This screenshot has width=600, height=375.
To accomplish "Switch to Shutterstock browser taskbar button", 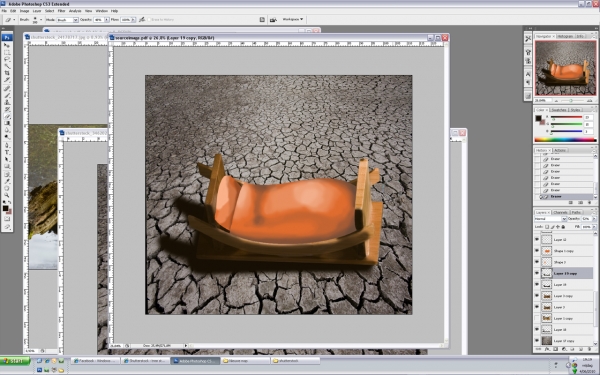I will pyautogui.click(x=145, y=361).
